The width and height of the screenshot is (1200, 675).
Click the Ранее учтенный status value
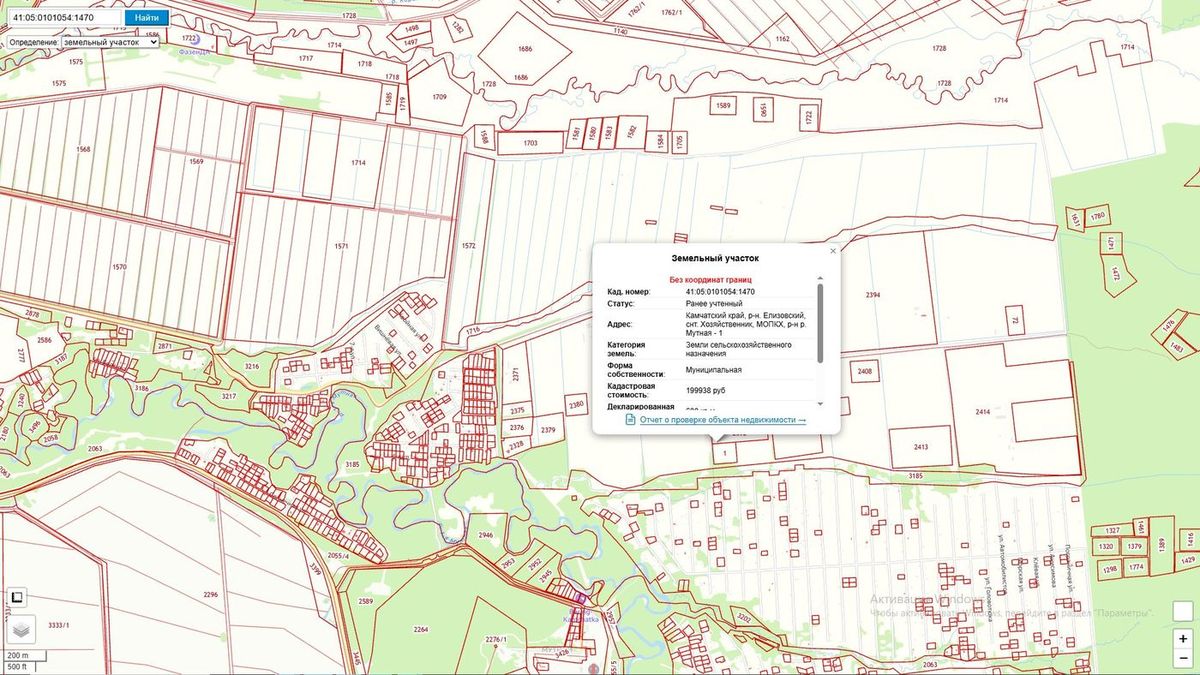tap(714, 303)
